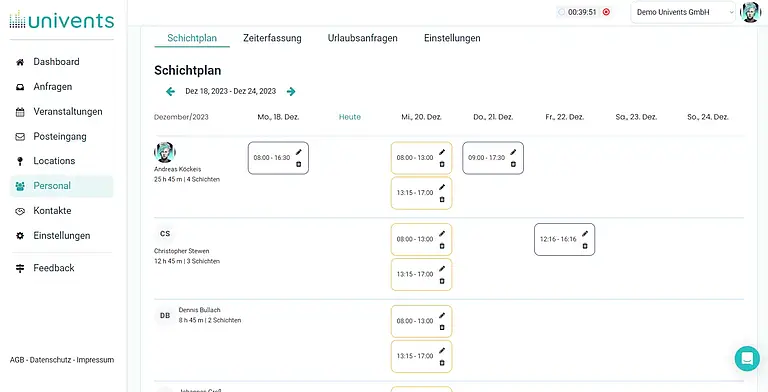The width and height of the screenshot is (768, 392).
Task: Click the Locations pin icon
Action: (20, 161)
